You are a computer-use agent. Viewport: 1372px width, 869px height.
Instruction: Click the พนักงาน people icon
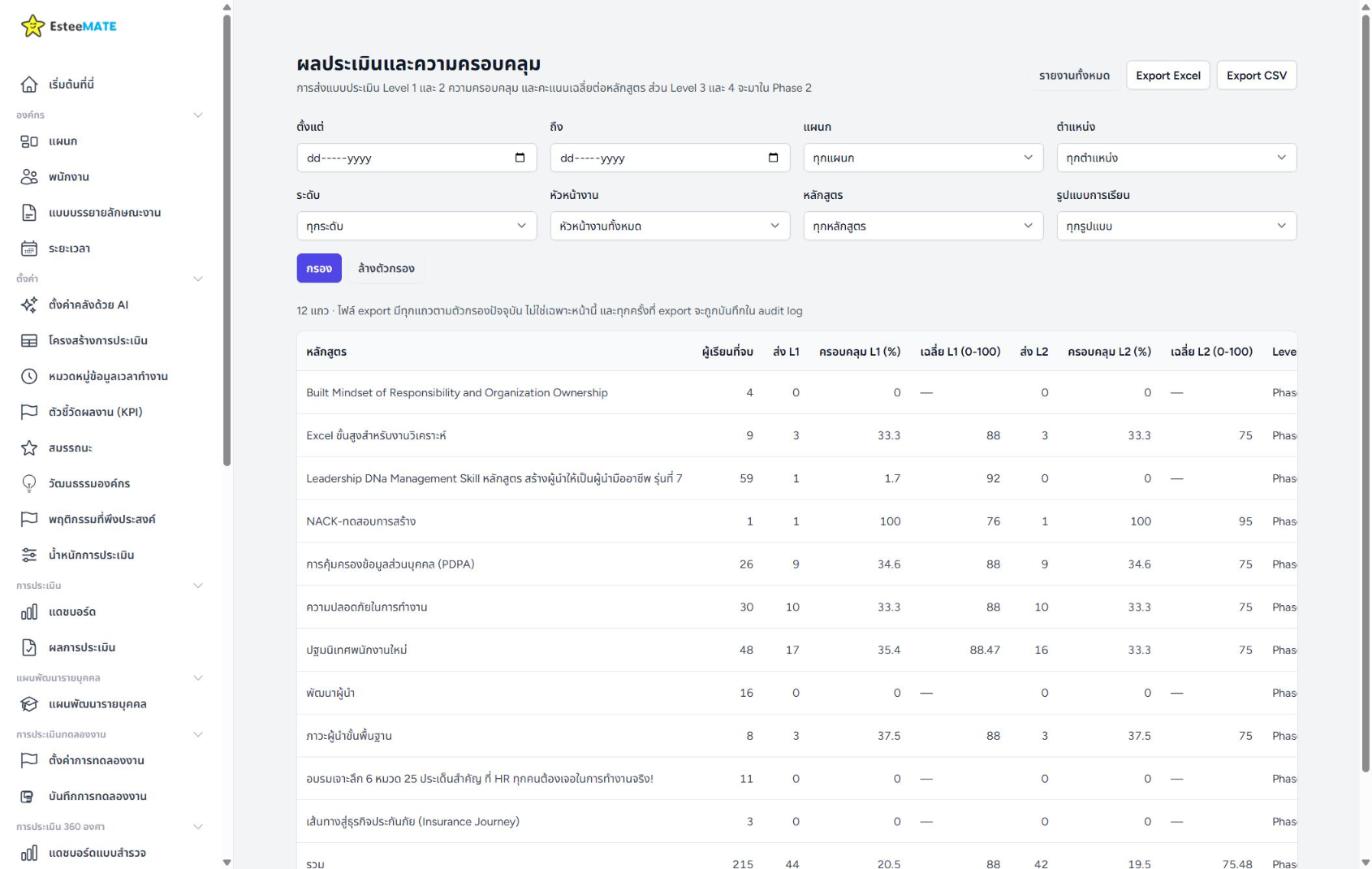[x=30, y=177]
